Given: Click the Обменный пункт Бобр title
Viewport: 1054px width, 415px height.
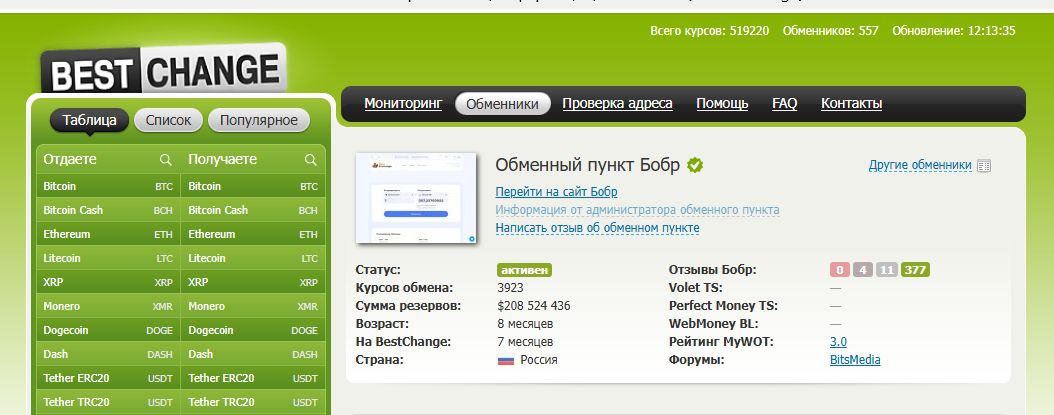Looking at the screenshot, I should coord(587,165).
